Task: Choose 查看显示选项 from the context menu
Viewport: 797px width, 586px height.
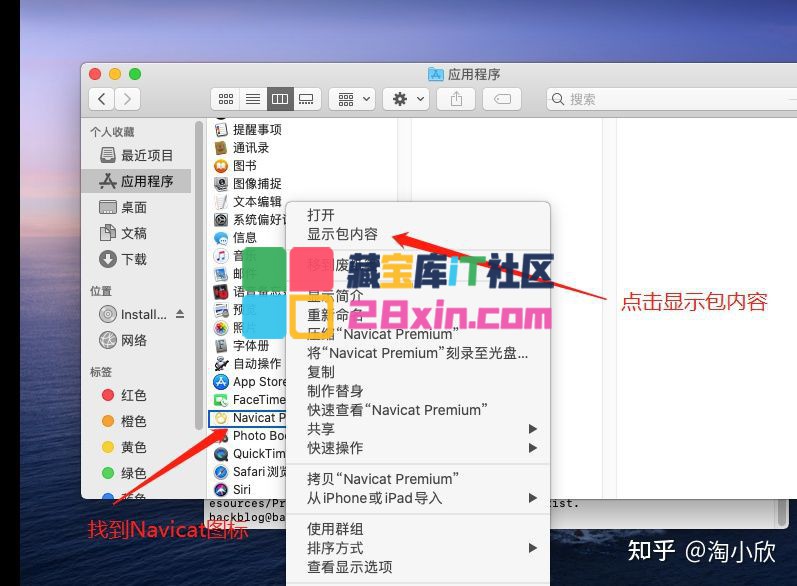Action: [x=418, y=567]
